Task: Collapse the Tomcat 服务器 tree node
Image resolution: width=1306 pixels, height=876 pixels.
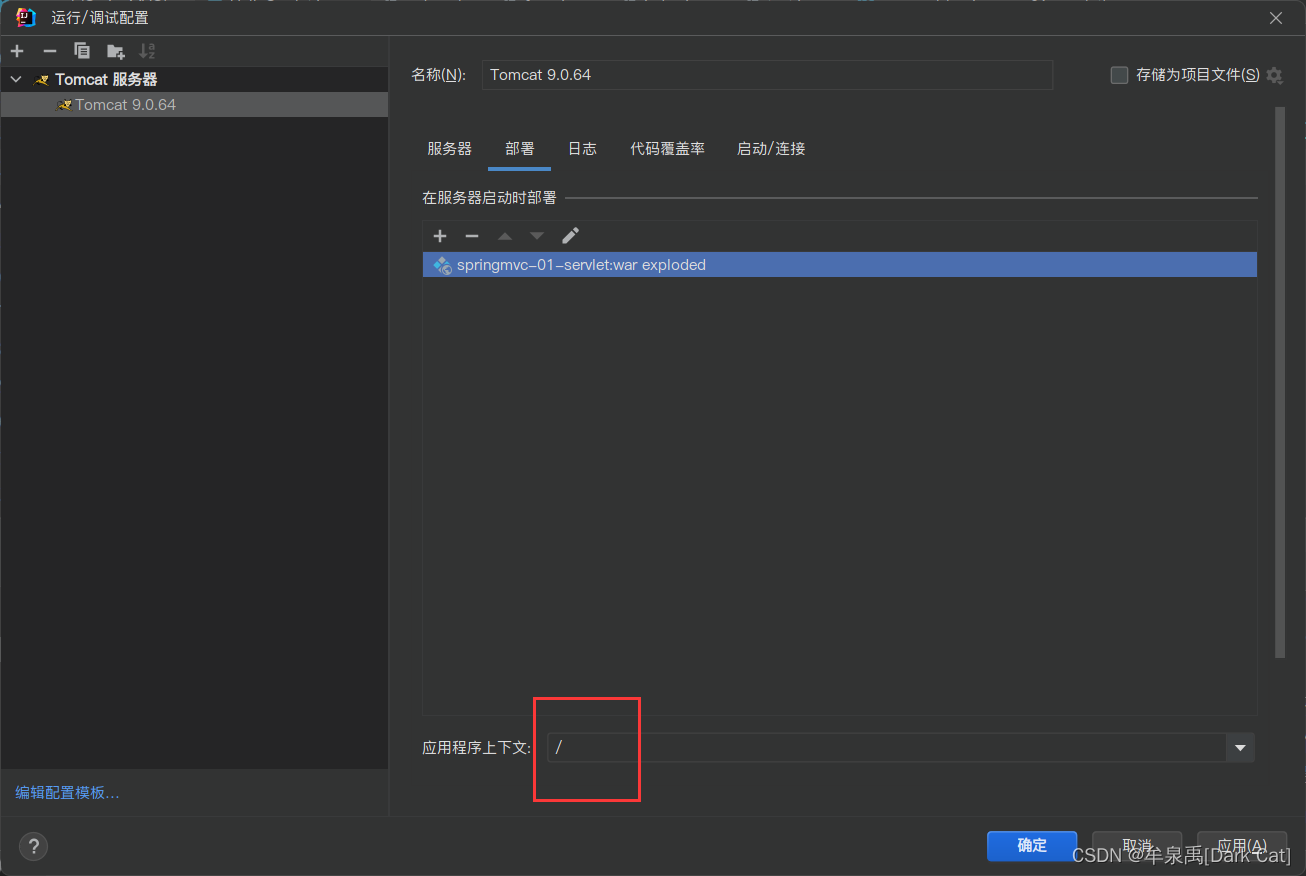Action: pyautogui.click(x=15, y=79)
